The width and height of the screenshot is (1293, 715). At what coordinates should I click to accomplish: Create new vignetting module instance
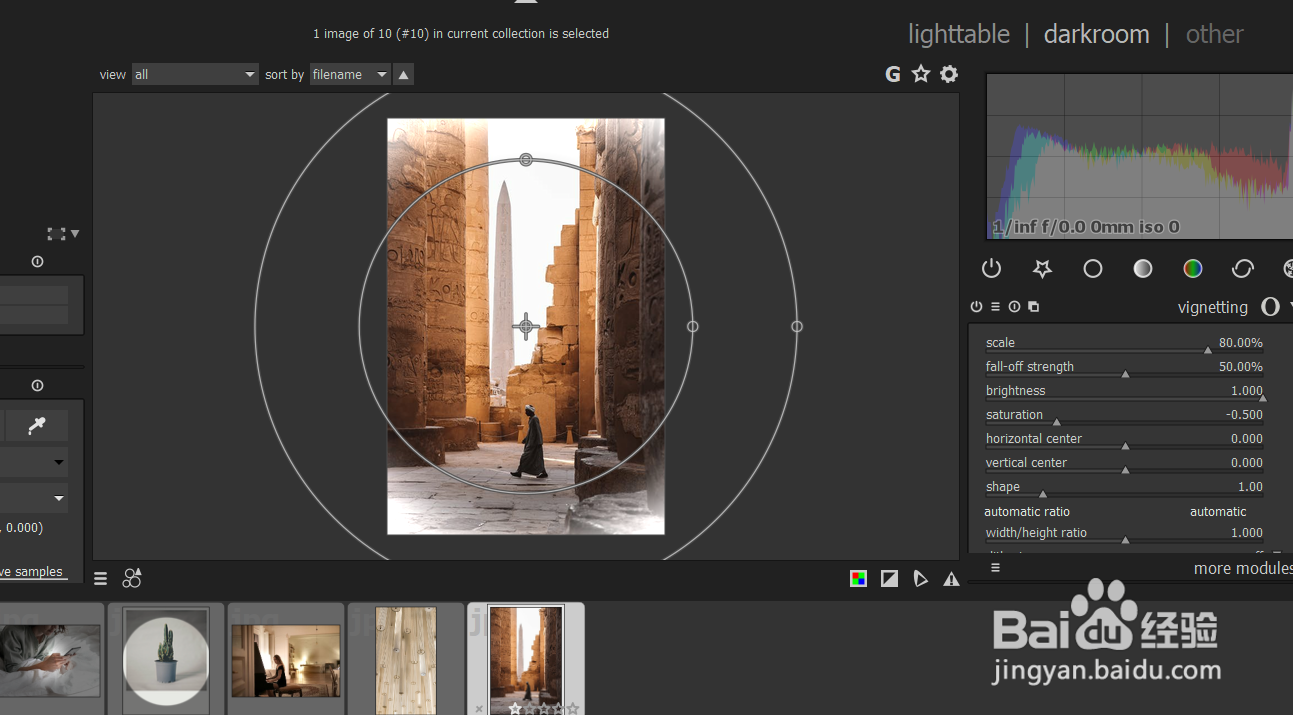coord(1033,307)
